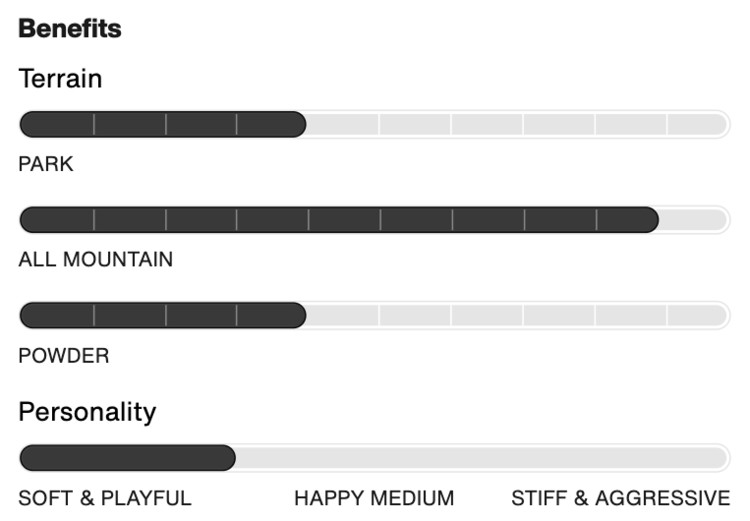Click the first segment of the Park bar
The height and width of the screenshot is (521, 750).
tap(57, 124)
